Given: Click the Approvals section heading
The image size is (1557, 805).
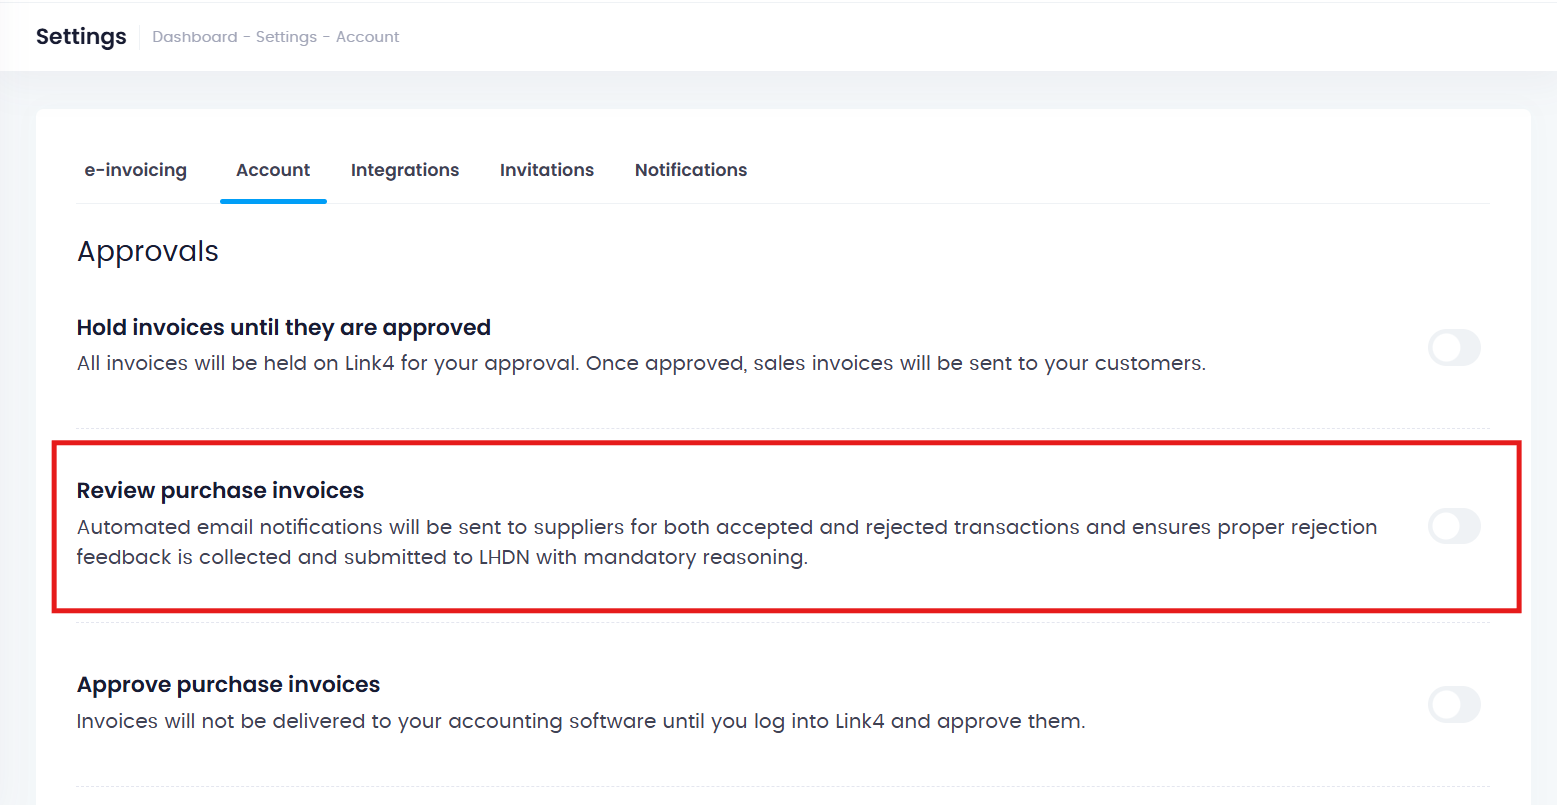Looking at the screenshot, I should 148,251.
